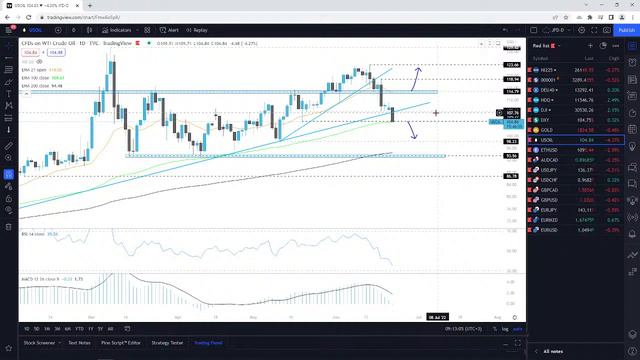Open the candlestick chart style selector

(89, 30)
